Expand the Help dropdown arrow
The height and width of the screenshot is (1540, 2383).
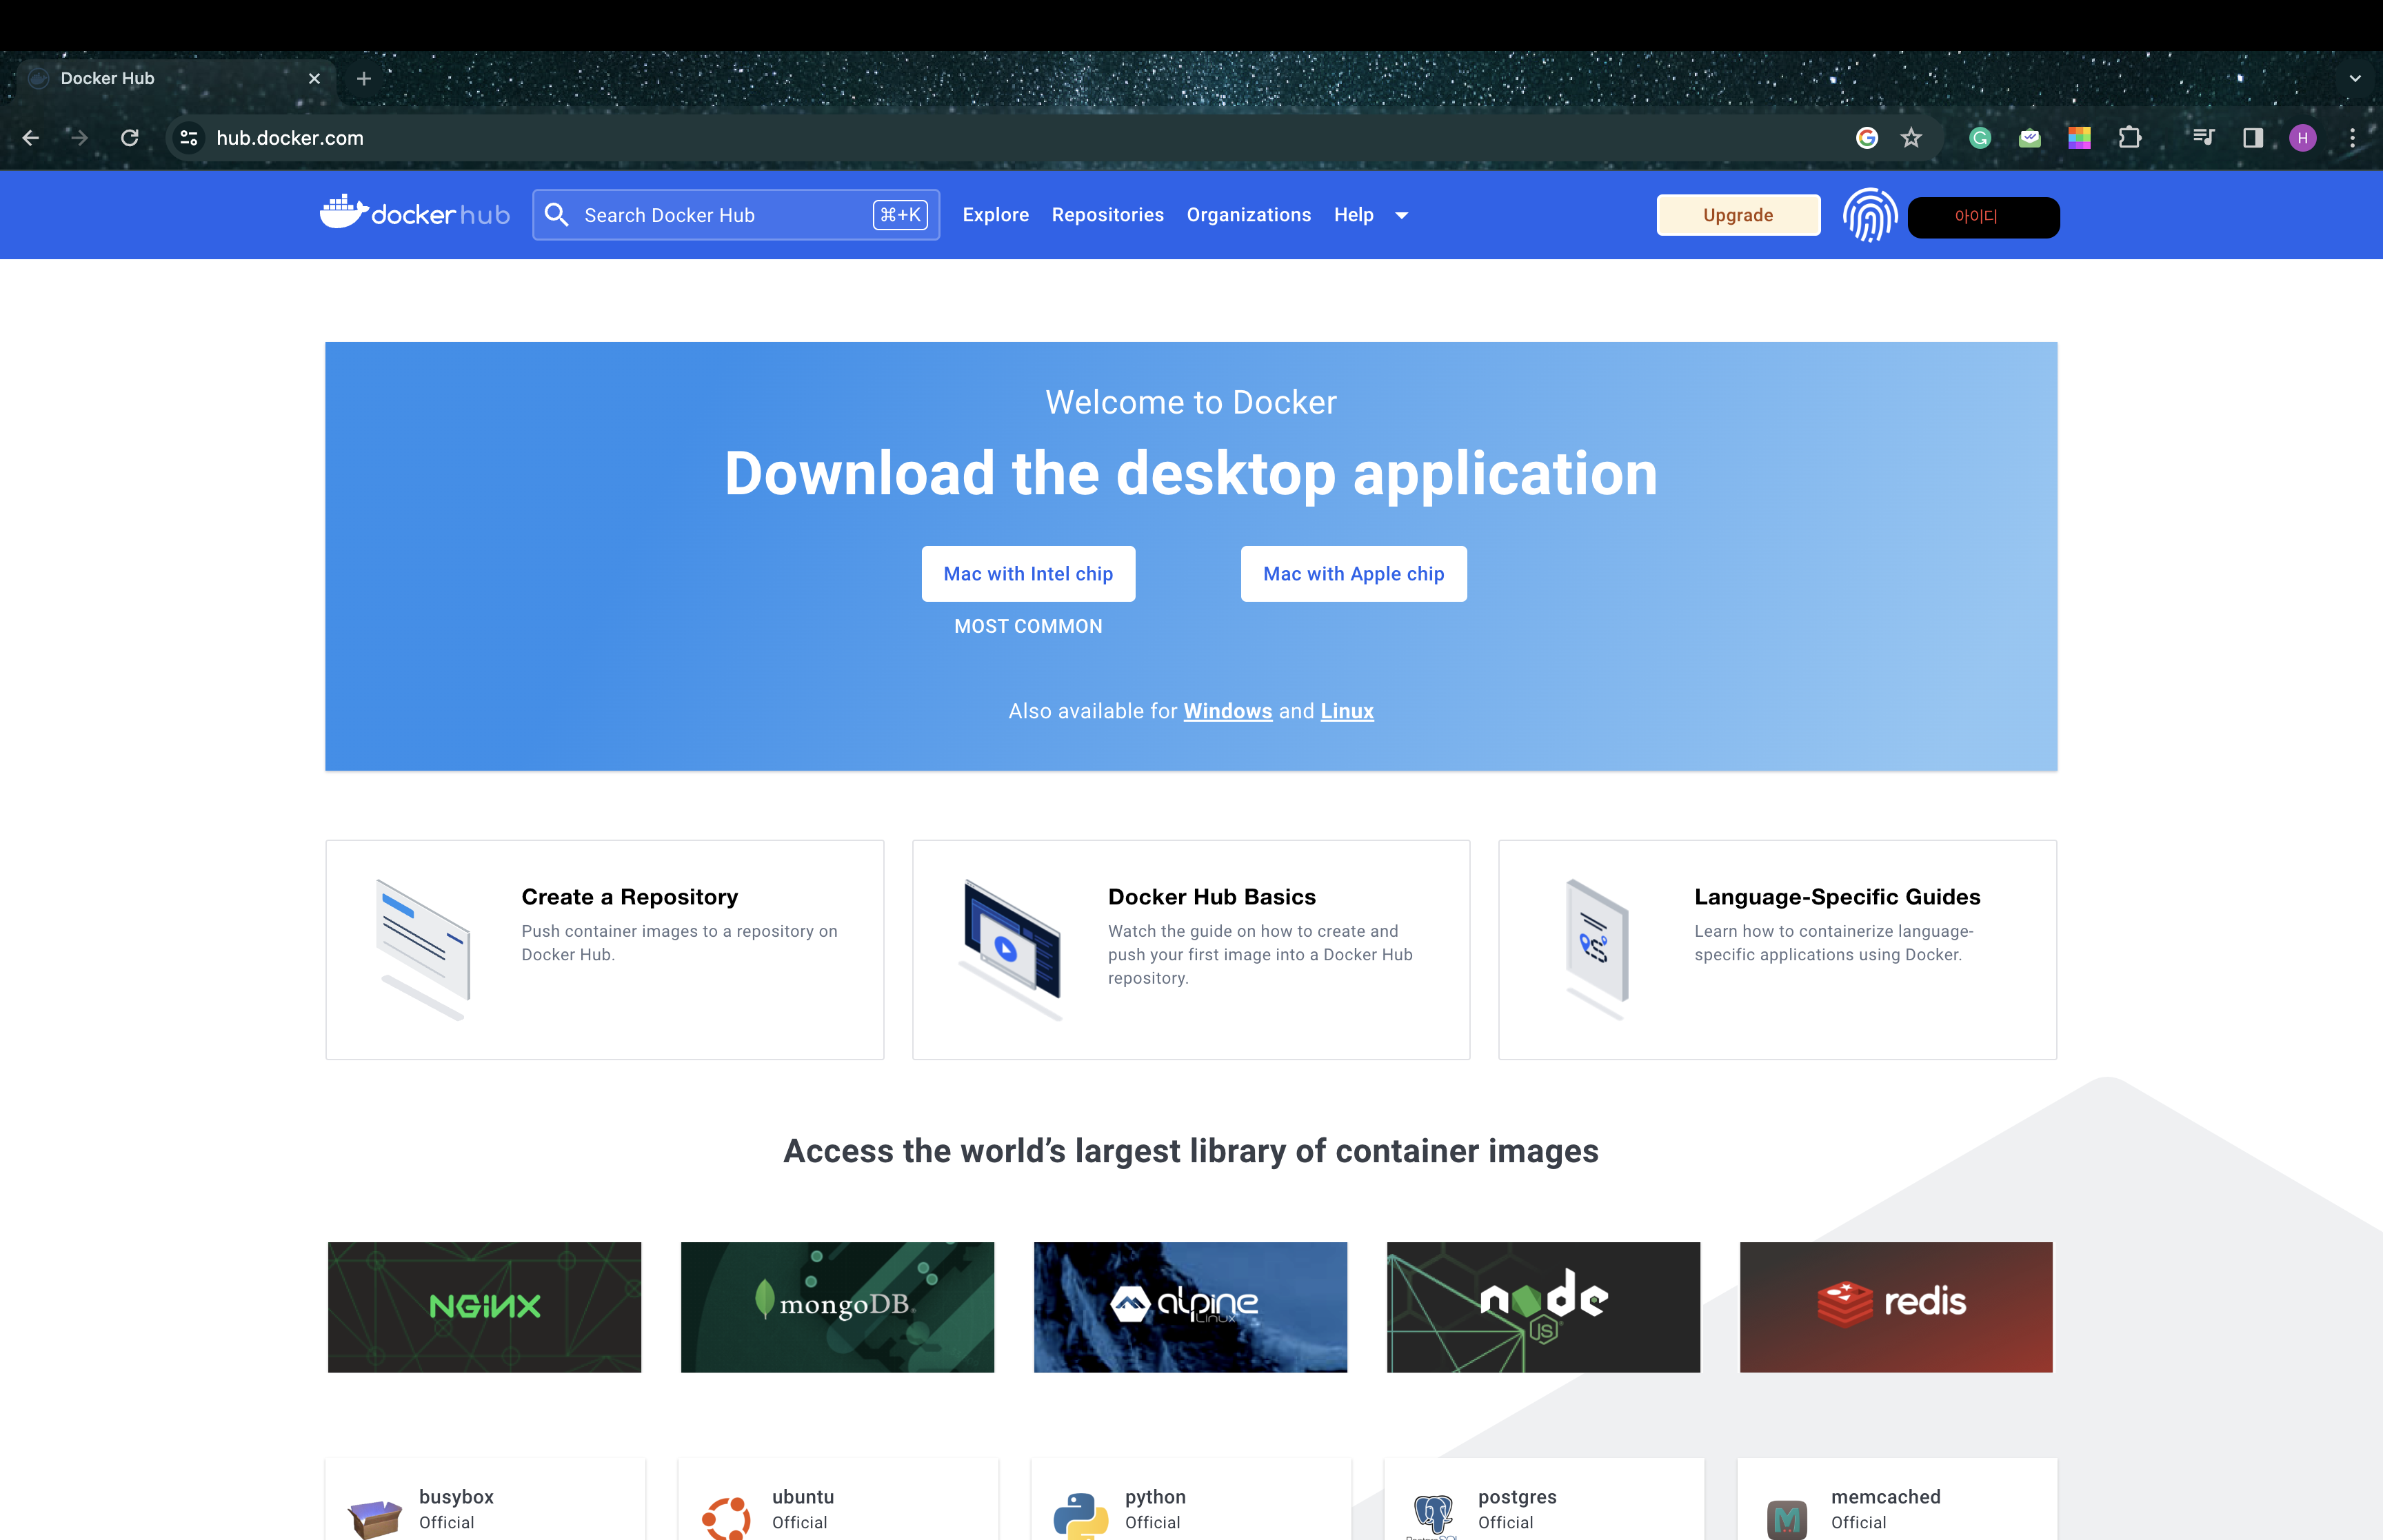(x=1401, y=215)
